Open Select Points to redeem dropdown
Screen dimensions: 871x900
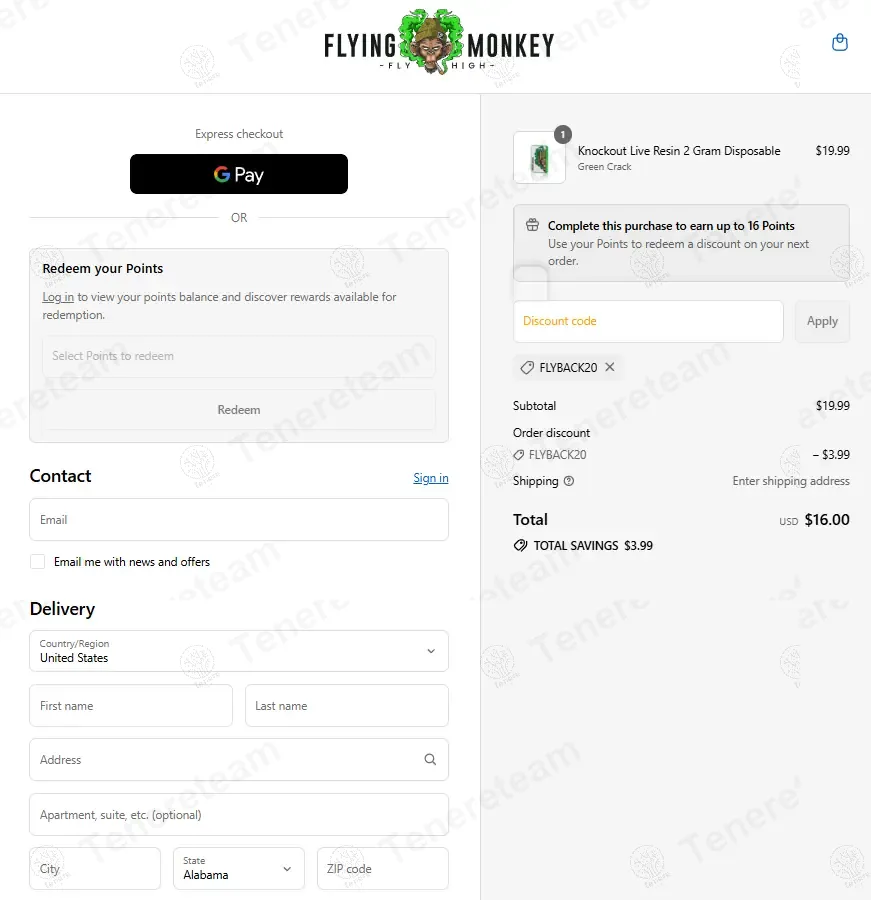click(239, 356)
